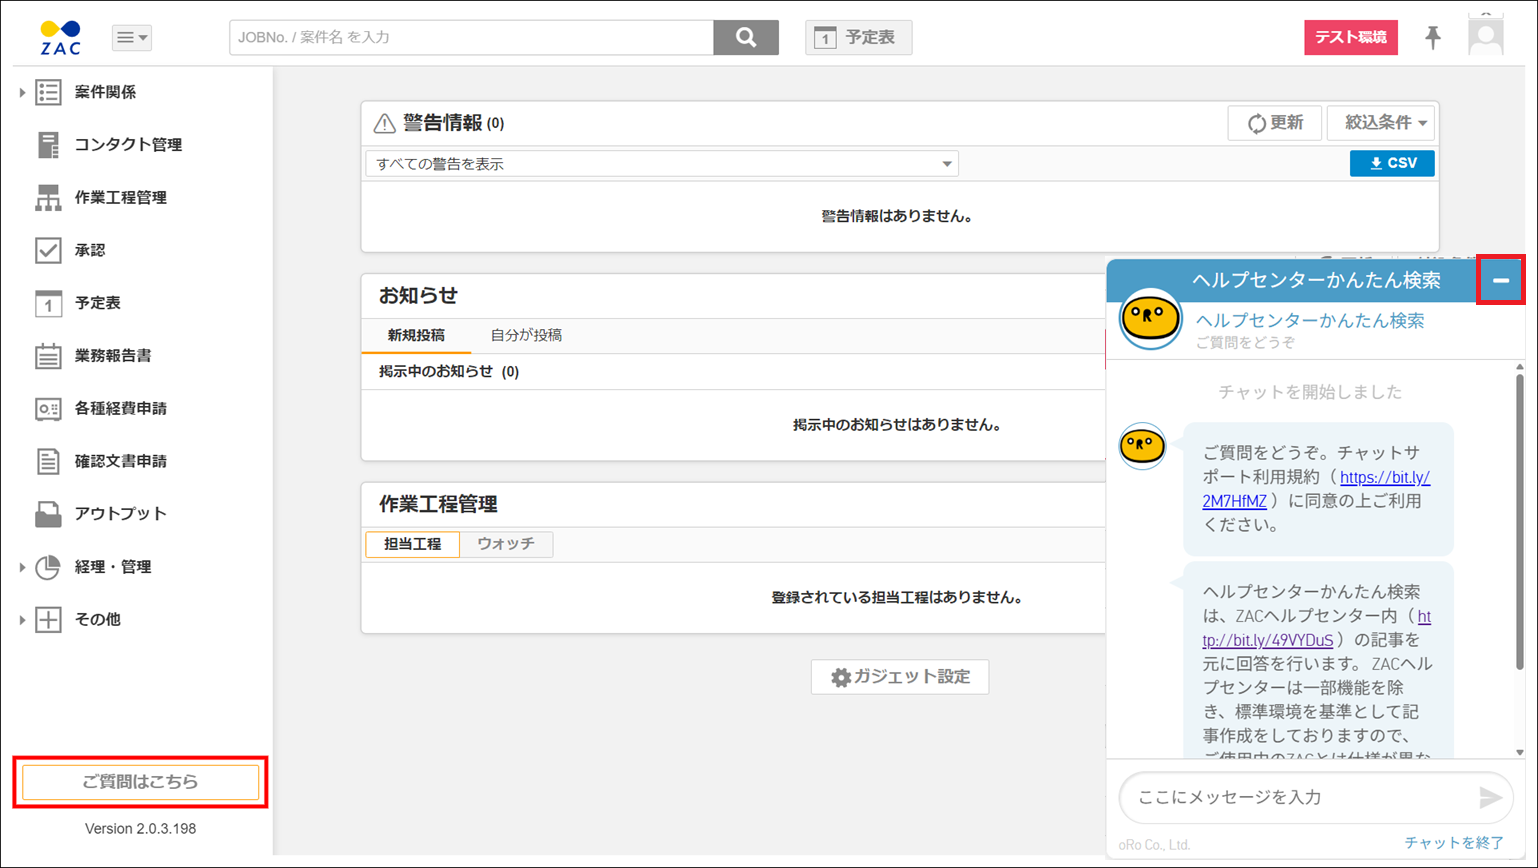Screen dimensions: 1538x868
Task: Click the その他 plus box icon
Action: [x=48, y=620]
